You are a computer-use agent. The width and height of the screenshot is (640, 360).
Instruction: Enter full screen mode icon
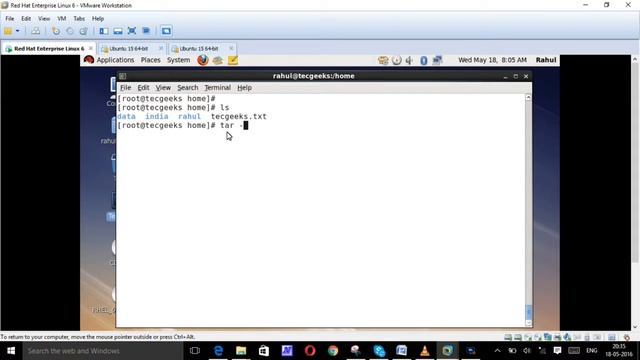[x=132, y=31]
